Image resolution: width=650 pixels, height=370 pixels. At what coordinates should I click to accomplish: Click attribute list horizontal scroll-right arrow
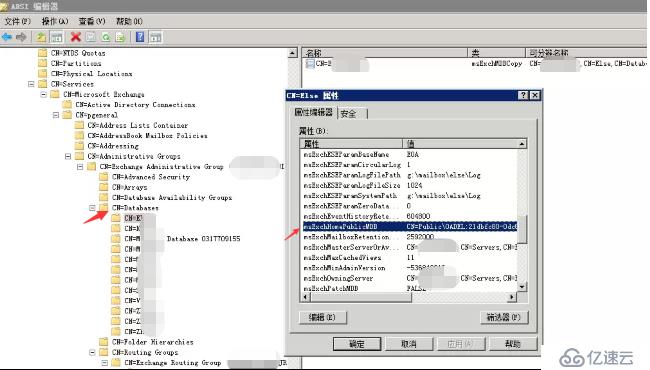(512, 297)
